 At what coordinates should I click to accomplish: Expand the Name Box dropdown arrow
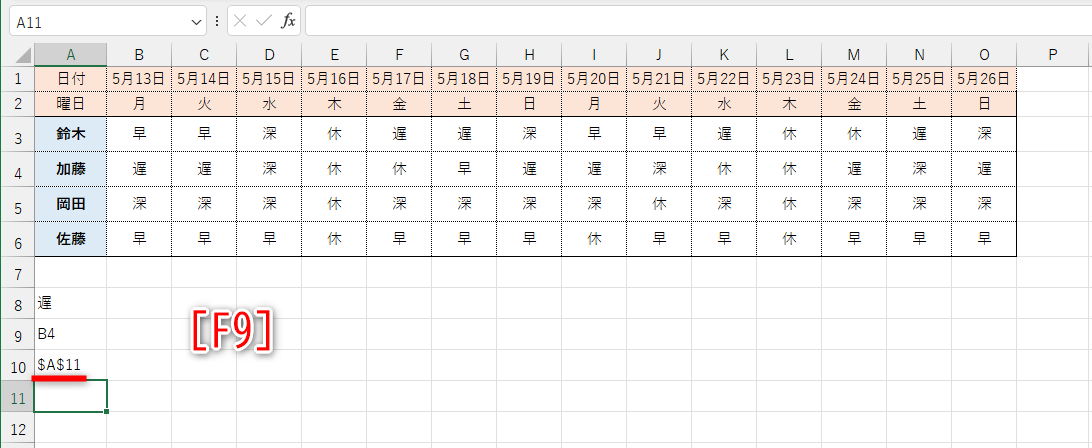coord(196,21)
